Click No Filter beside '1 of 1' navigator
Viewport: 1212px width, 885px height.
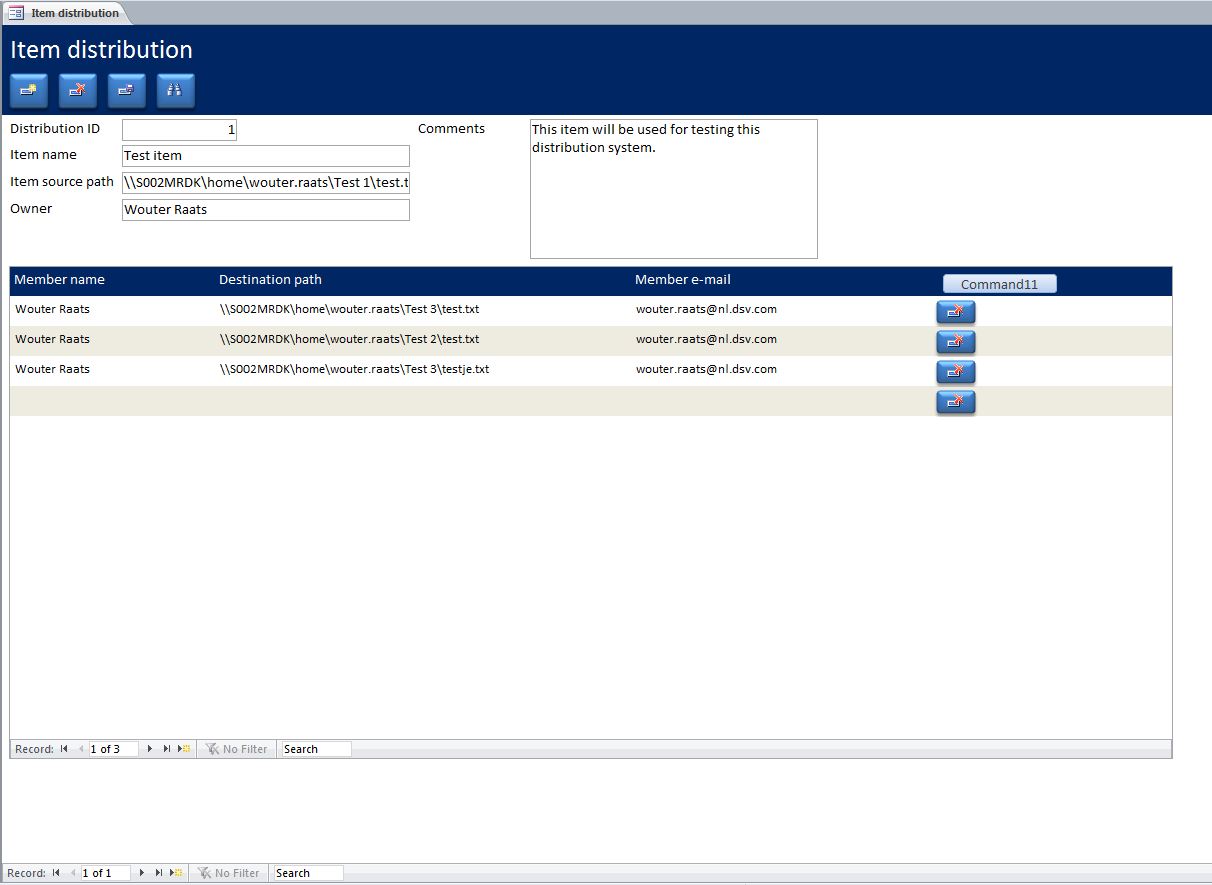[229, 873]
